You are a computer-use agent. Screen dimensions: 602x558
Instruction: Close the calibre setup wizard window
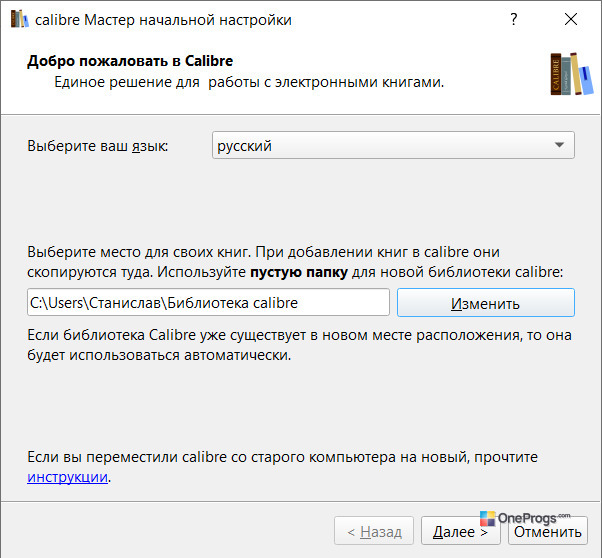point(571,19)
